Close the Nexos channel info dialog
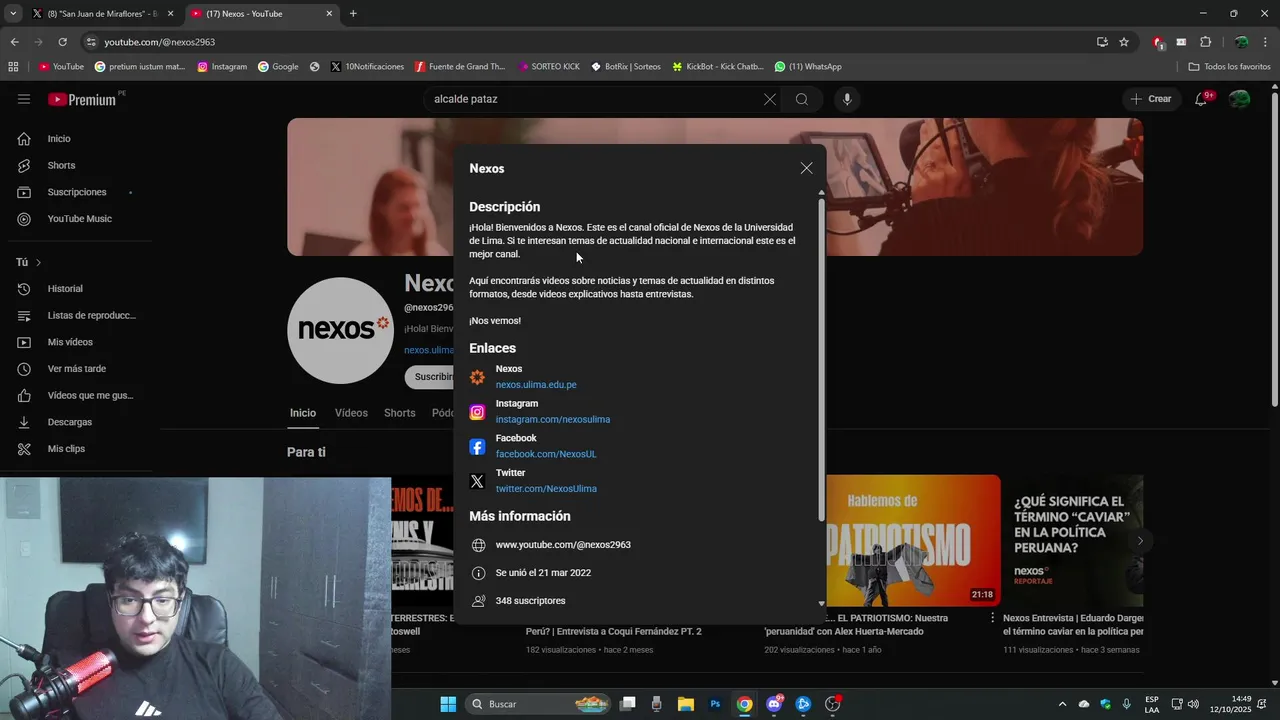The height and width of the screenshot is (720, 1280). click(x=806, y=168)
